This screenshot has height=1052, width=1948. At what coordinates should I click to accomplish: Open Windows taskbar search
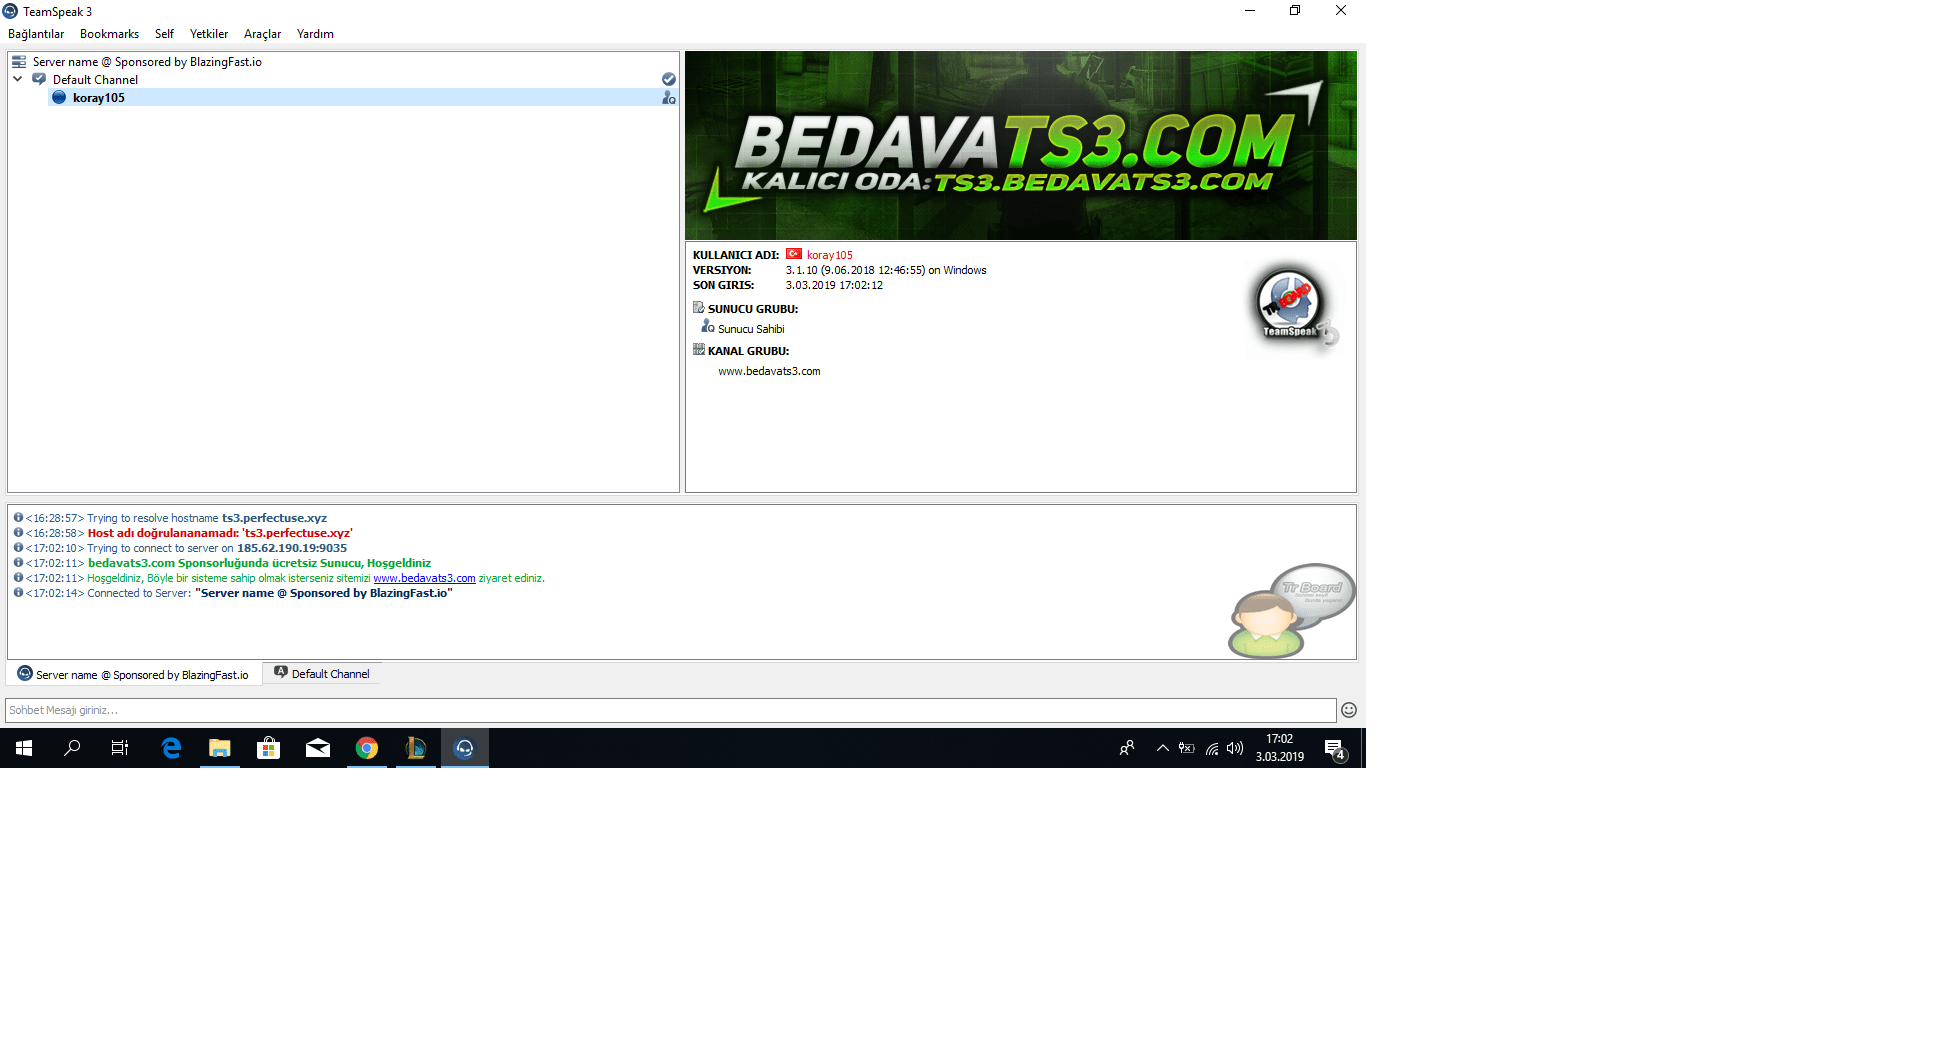point(72,748)
